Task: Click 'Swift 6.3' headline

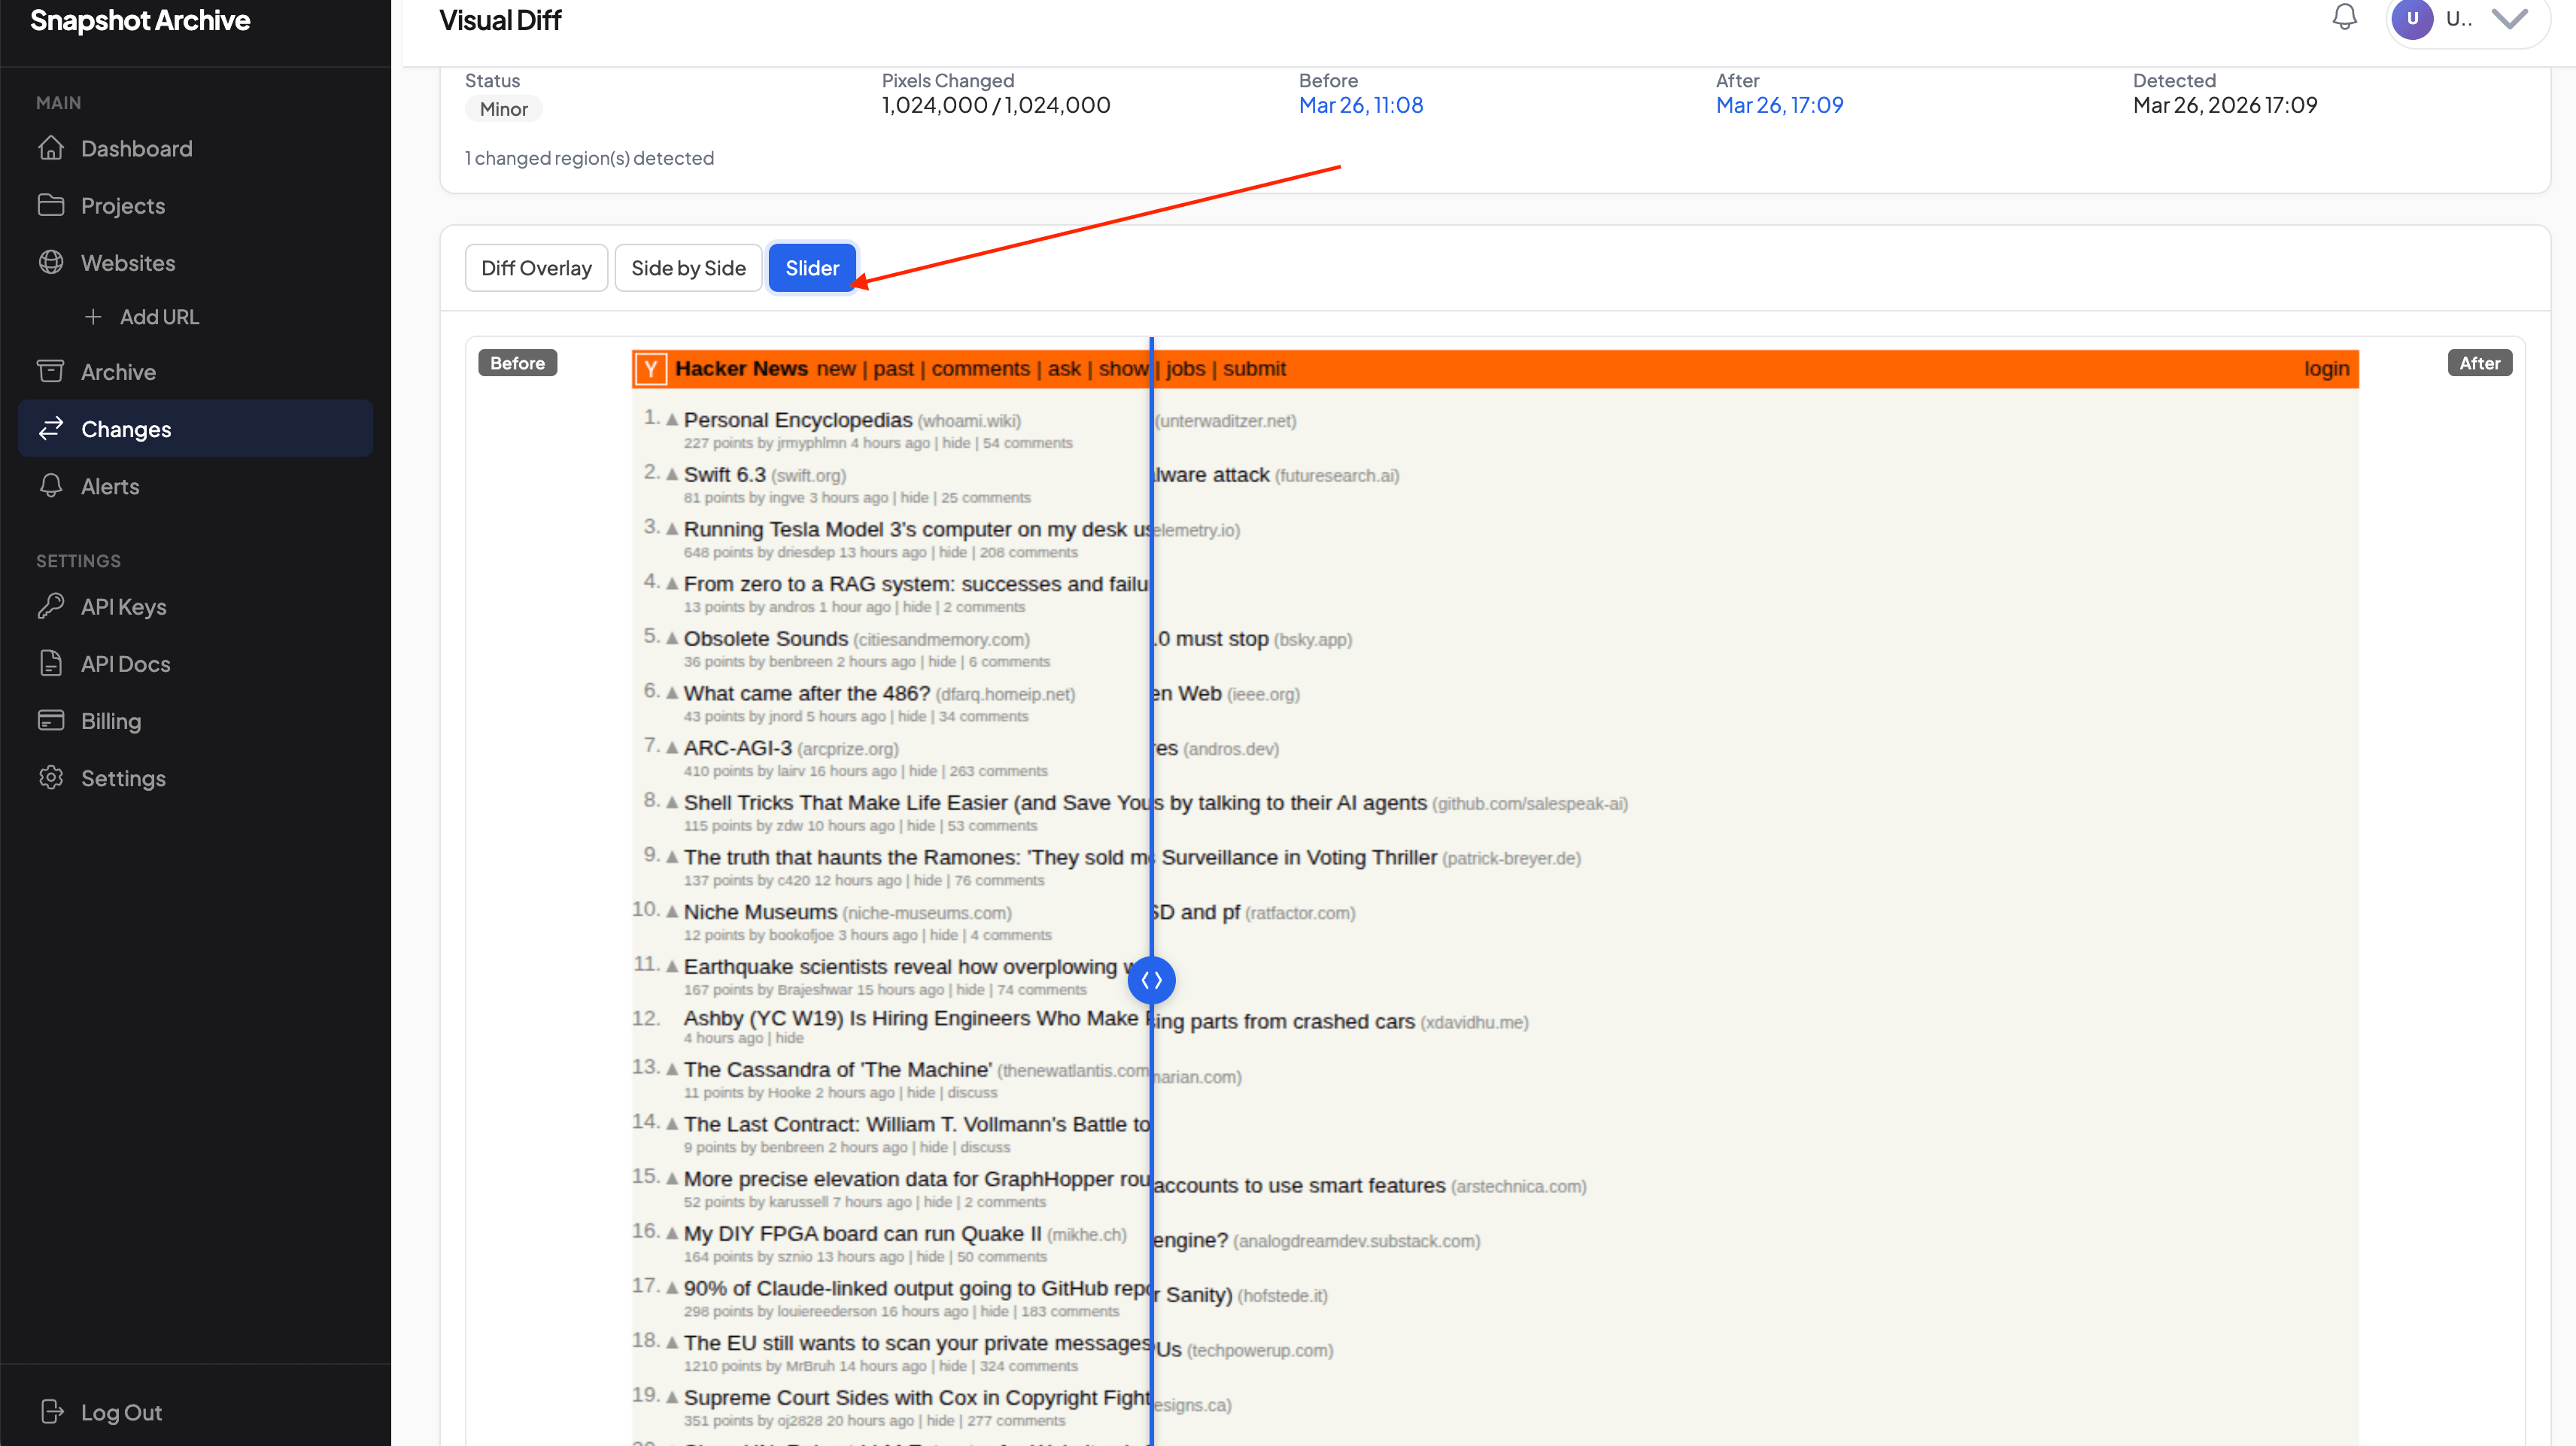Action: pos(725,475)
